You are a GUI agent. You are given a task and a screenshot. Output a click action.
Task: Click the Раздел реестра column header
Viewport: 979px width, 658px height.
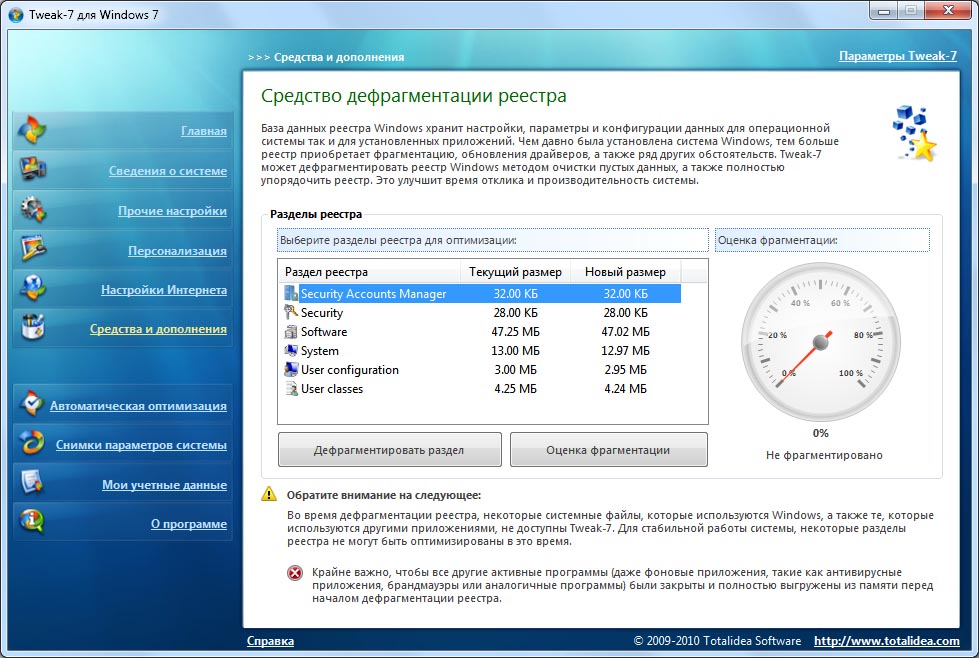point(370,272)
